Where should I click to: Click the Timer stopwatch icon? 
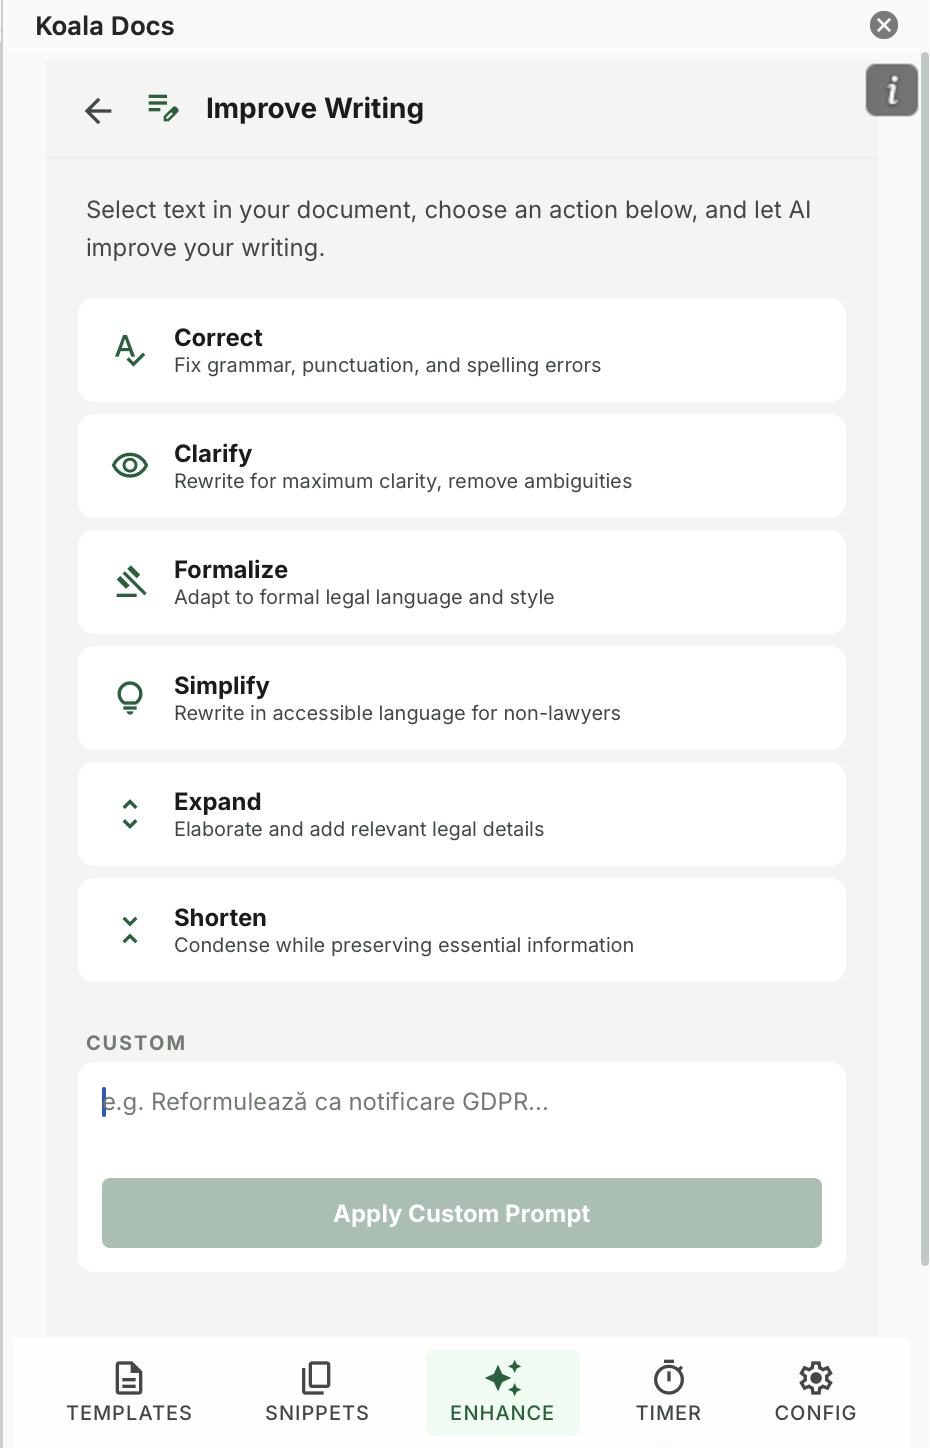pos(668,1378)
